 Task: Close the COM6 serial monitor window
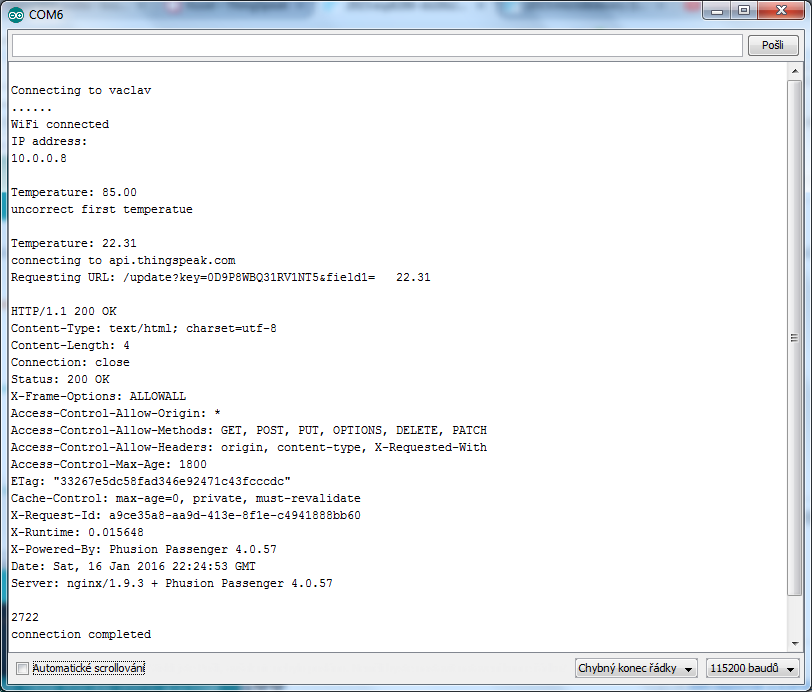point(781,11)
